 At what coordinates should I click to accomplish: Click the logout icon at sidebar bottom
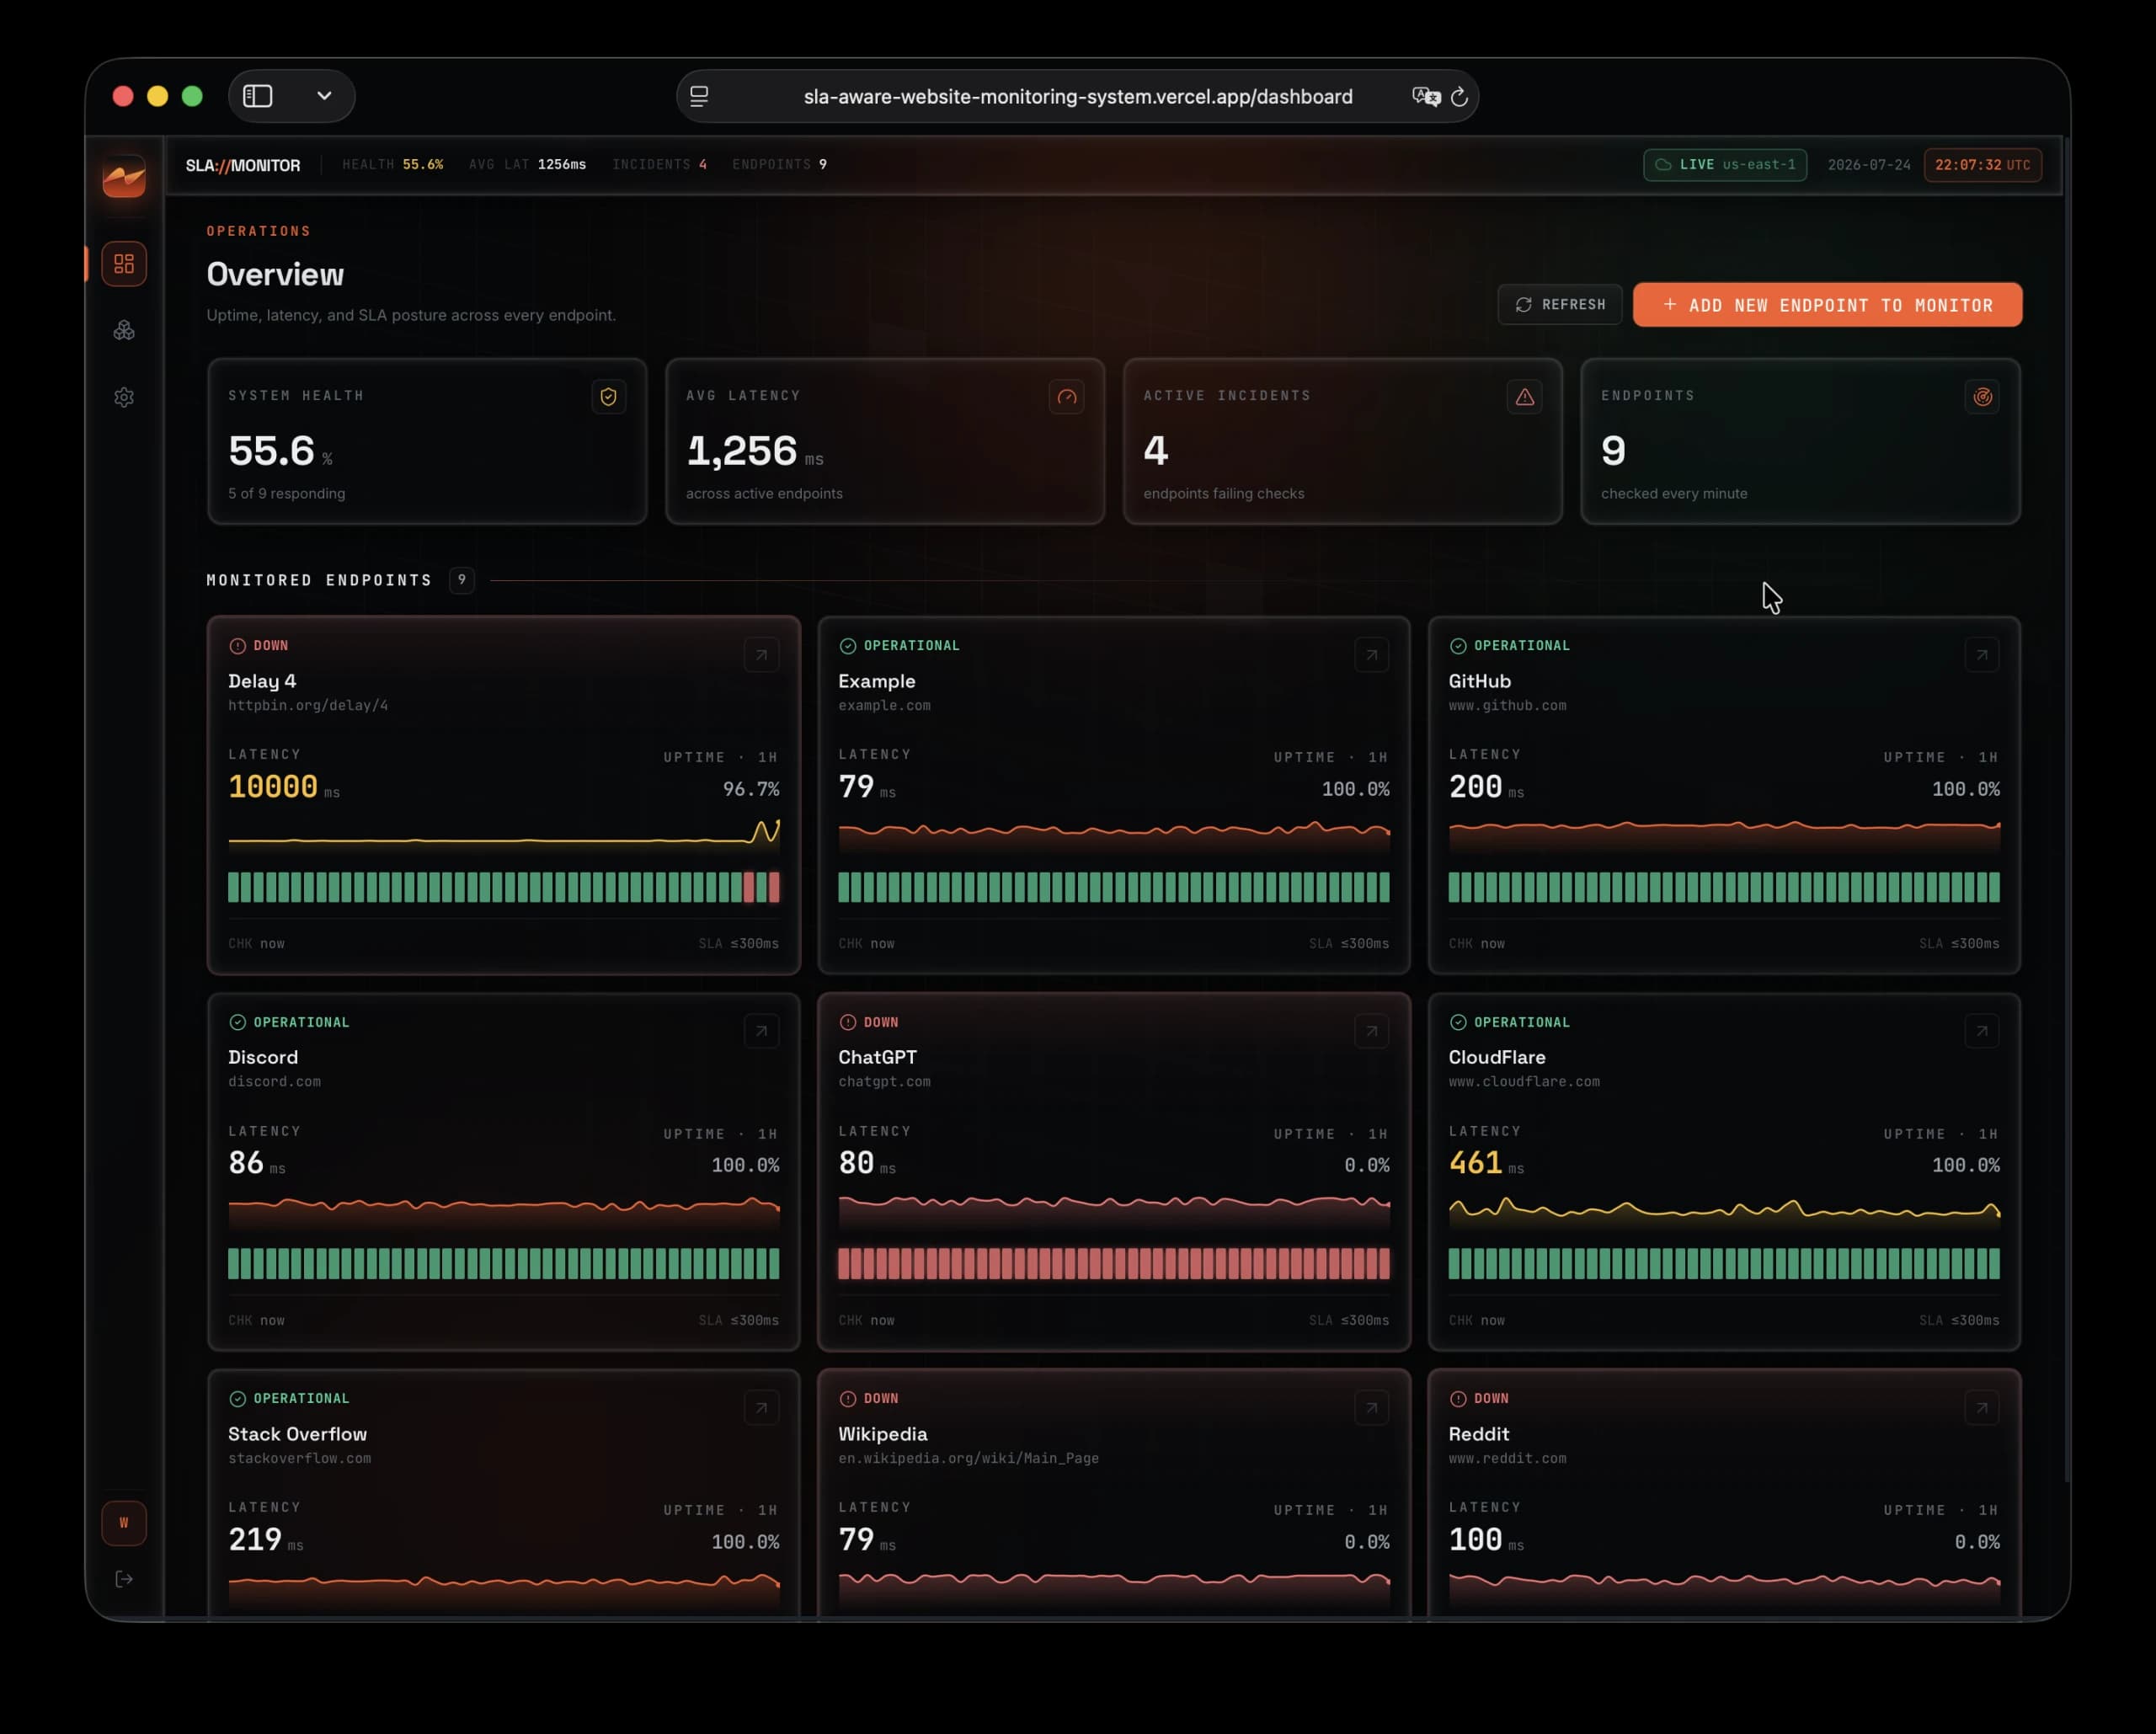click(124, 1579)
